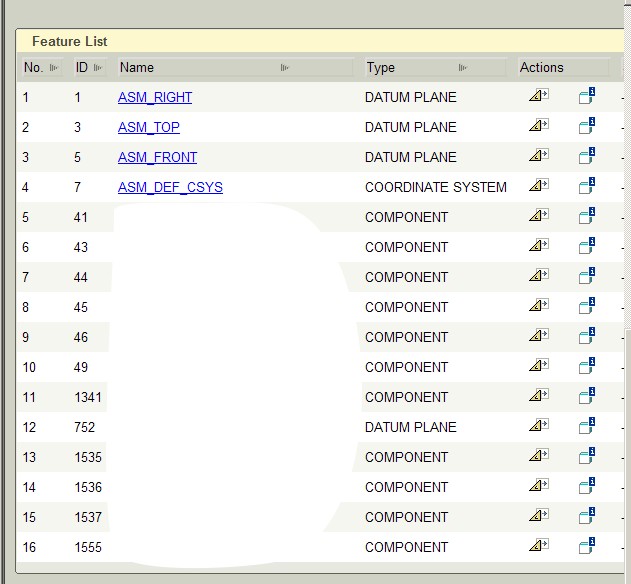Show feature info for component ID 49

click(587, 366)
